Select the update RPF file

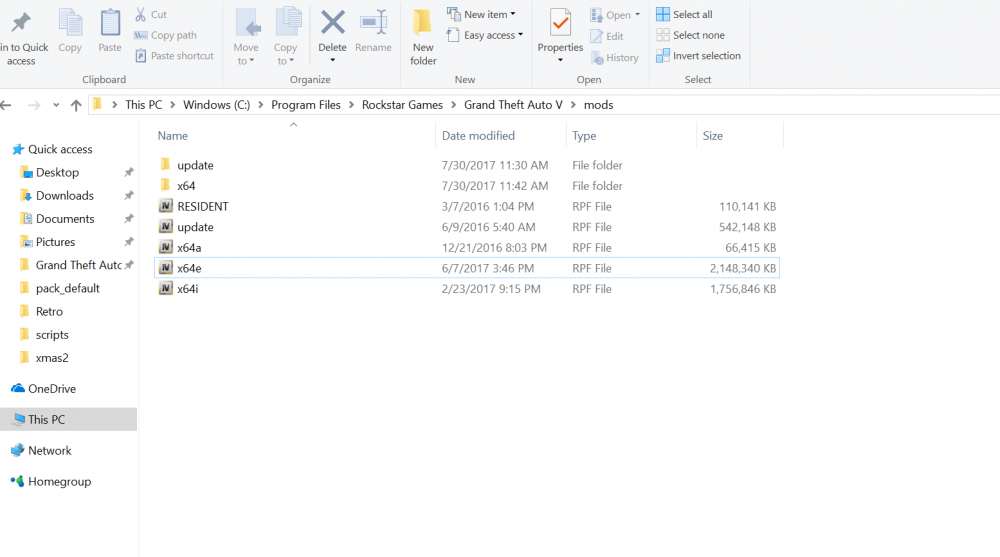point(467,227)
